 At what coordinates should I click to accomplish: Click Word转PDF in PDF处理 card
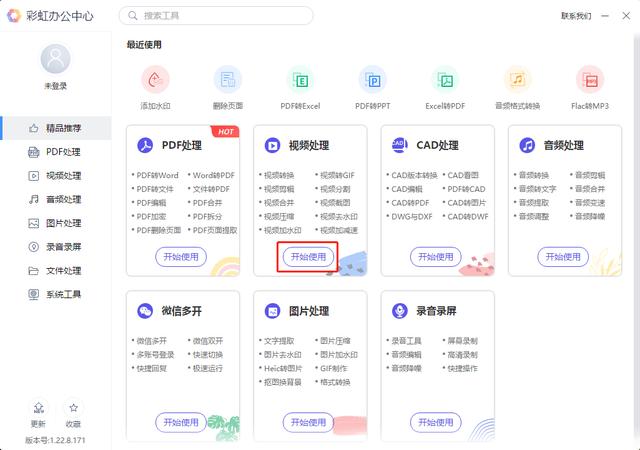pos(213,175)
